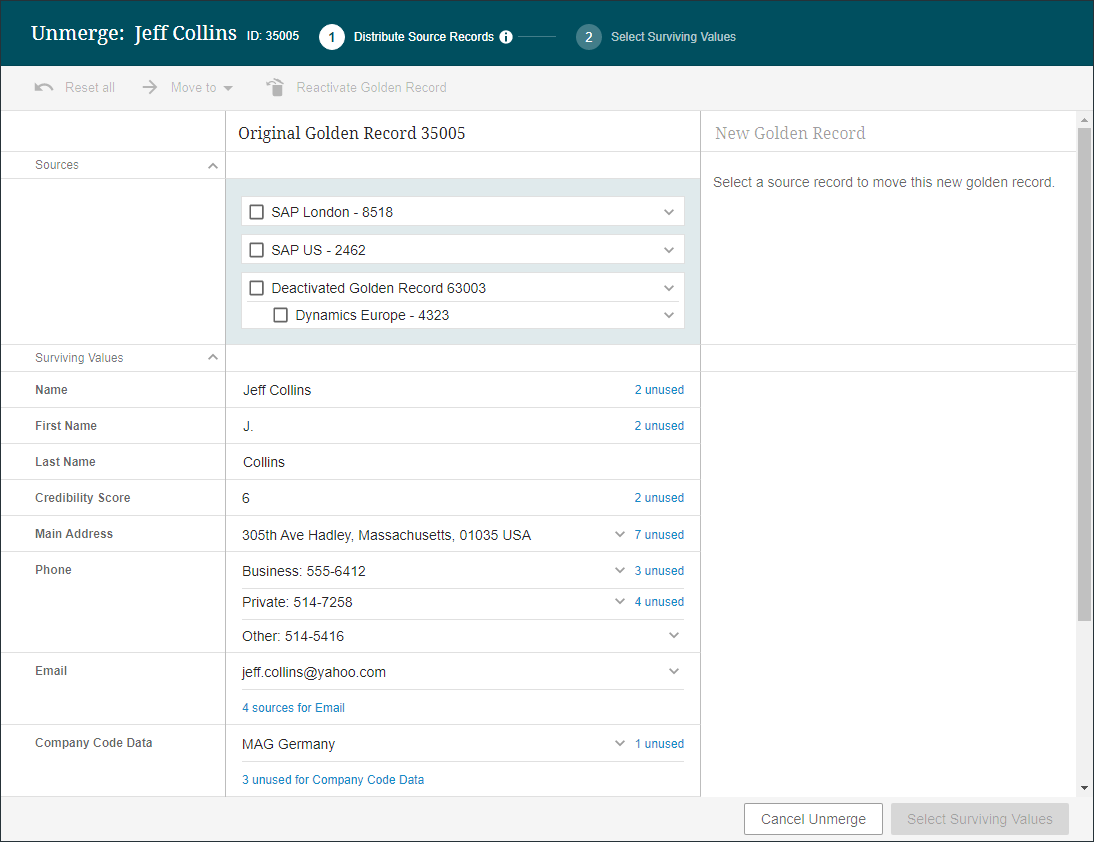Expand Main Address value dropdown

pos(620,535)
